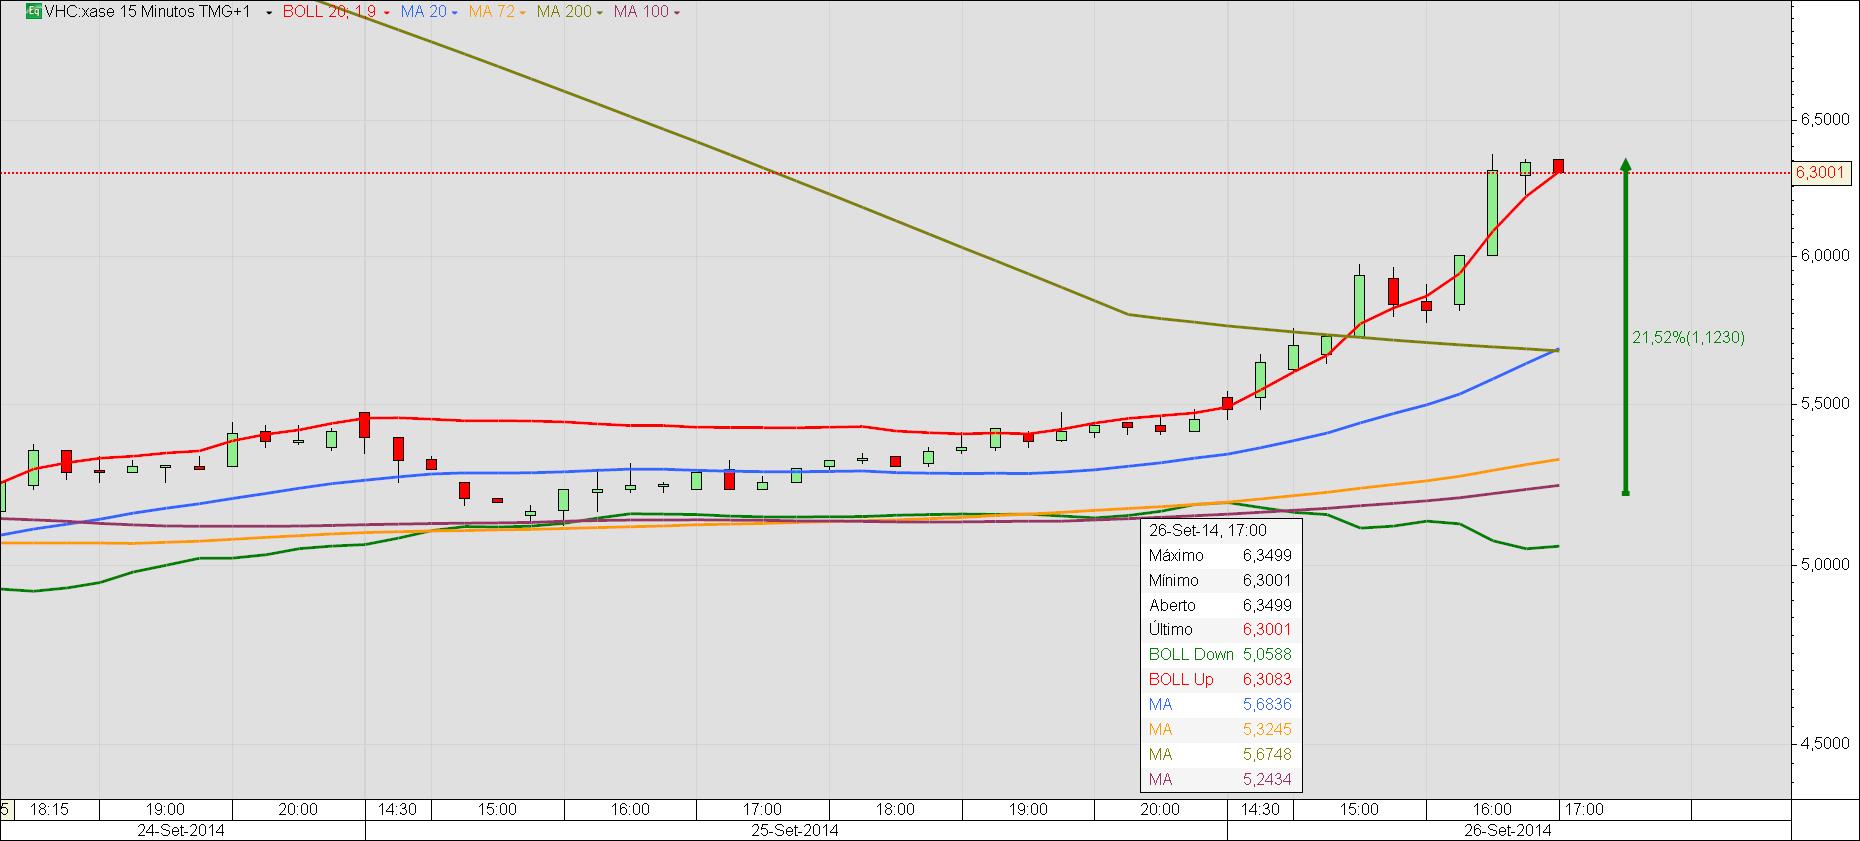Select the orange MA 5,3245 row
Viewport: 1860px width, 841px height.
click(1221, 730)
